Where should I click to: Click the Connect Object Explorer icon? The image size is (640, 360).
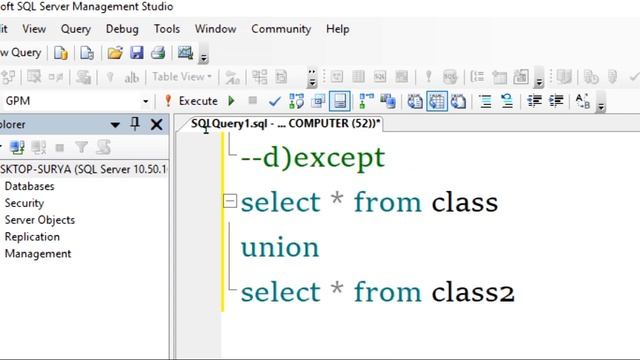[17, 147]
